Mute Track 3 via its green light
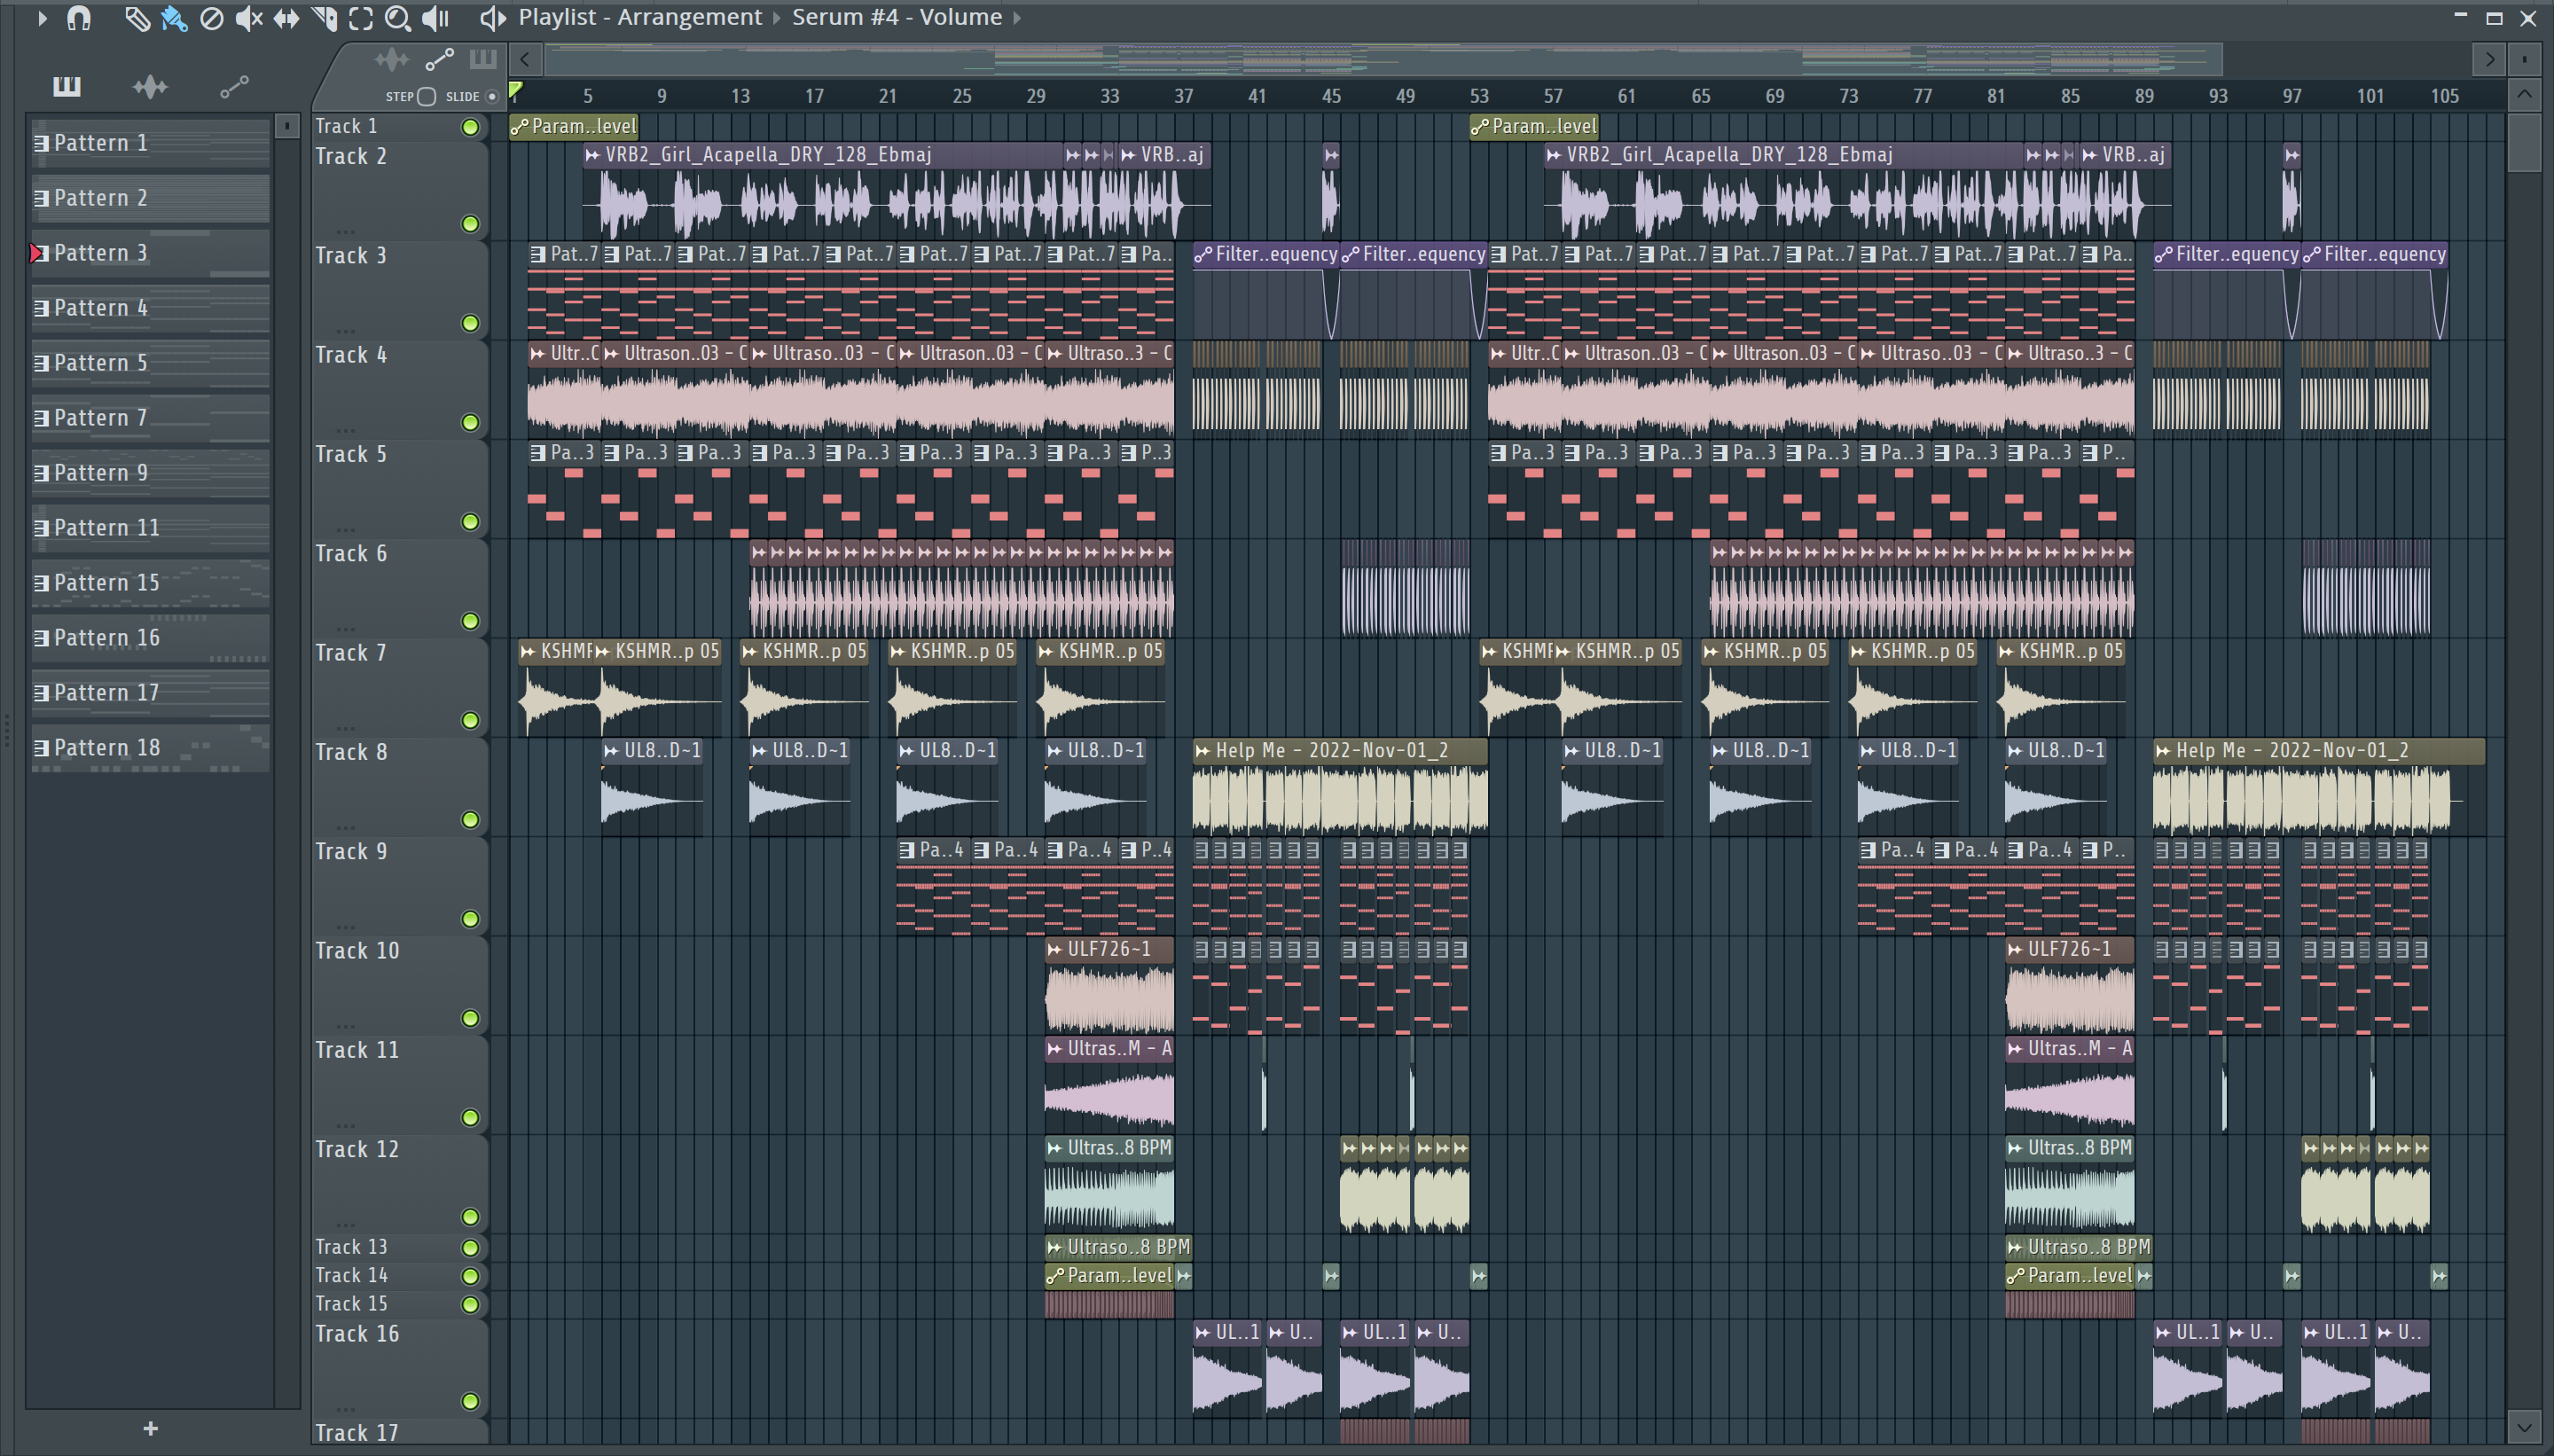Screen dimensions: 2554x1456 click(470, 323)
